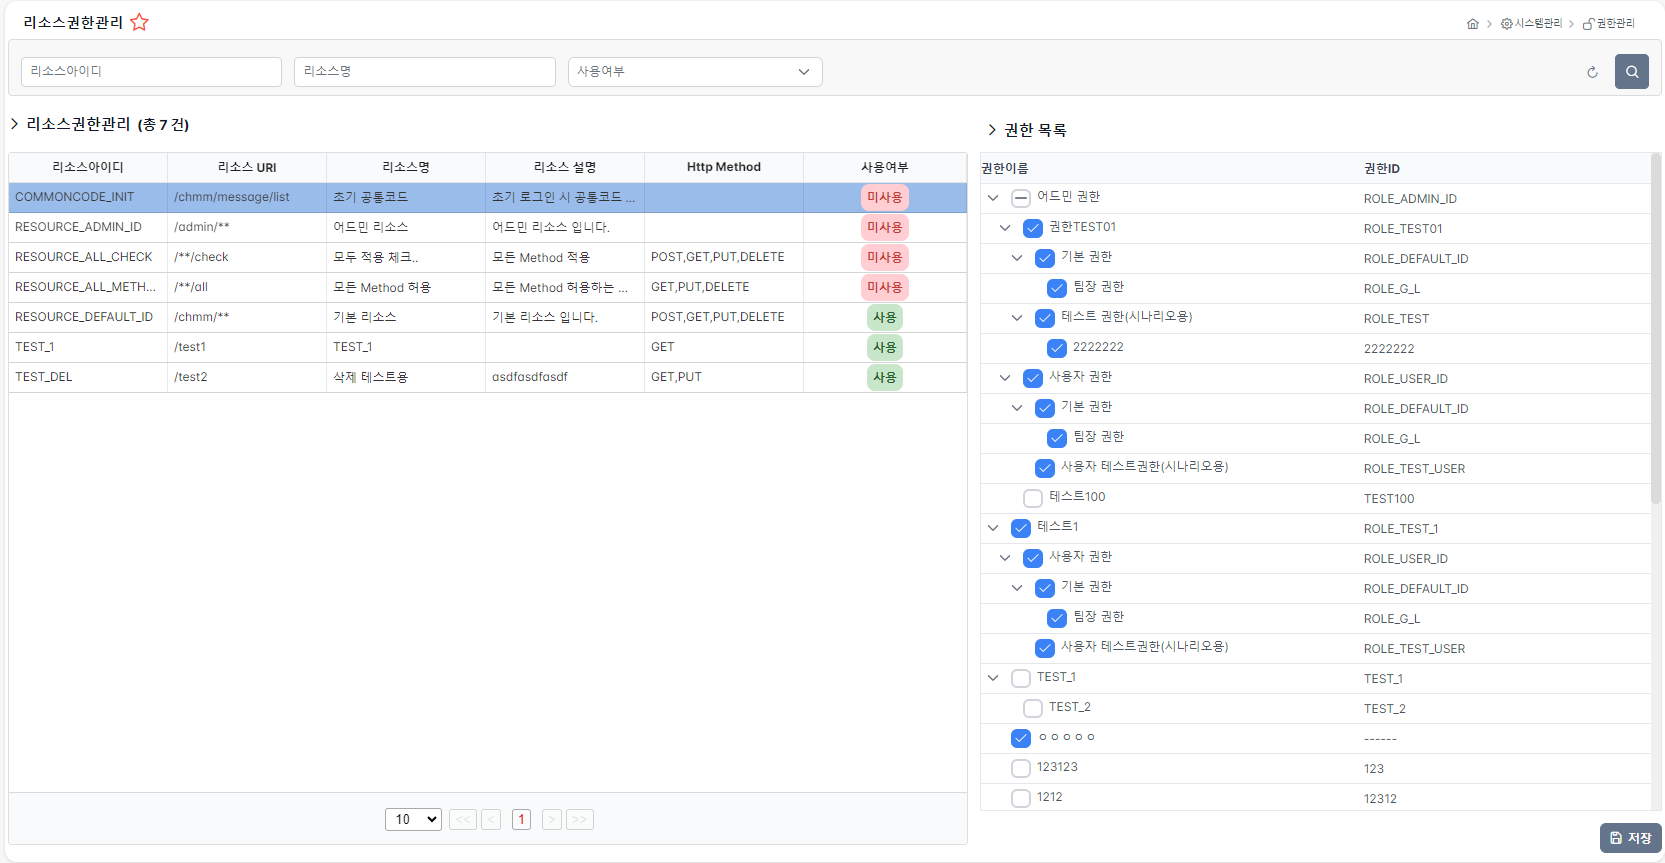Uncheck the 2222222 checkbox
This screenshot has width=1665, height=863.
(1057, 348)
